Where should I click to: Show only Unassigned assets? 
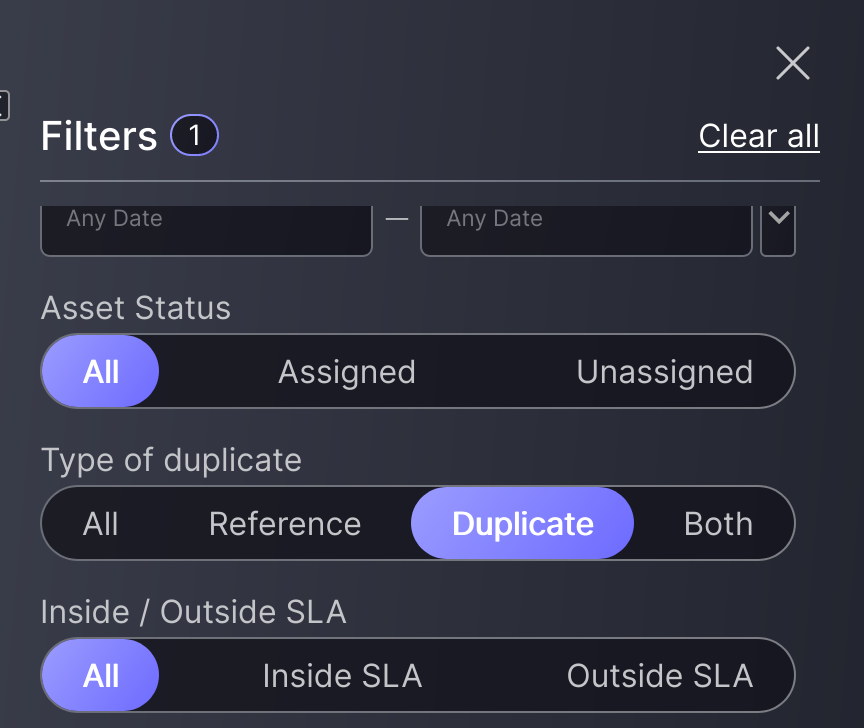pos(664,372)
